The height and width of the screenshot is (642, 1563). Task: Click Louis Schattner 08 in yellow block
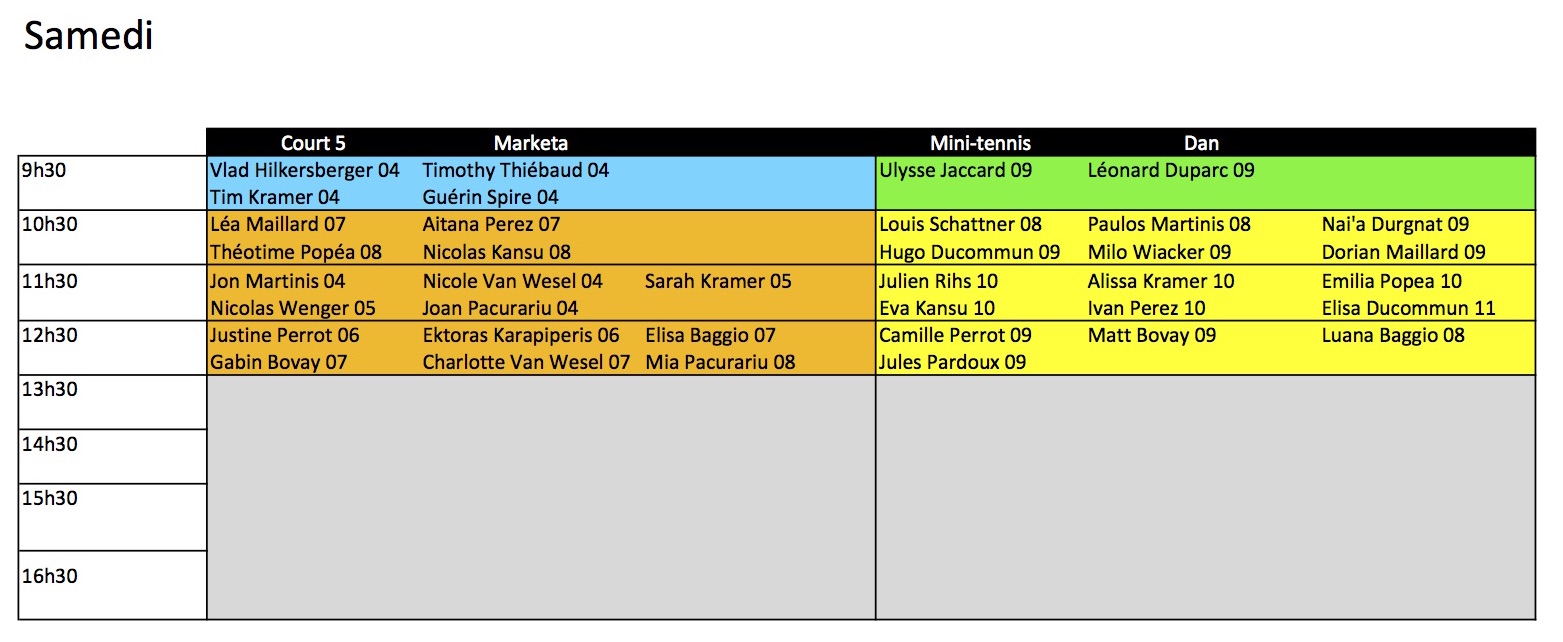click(960, 224)
